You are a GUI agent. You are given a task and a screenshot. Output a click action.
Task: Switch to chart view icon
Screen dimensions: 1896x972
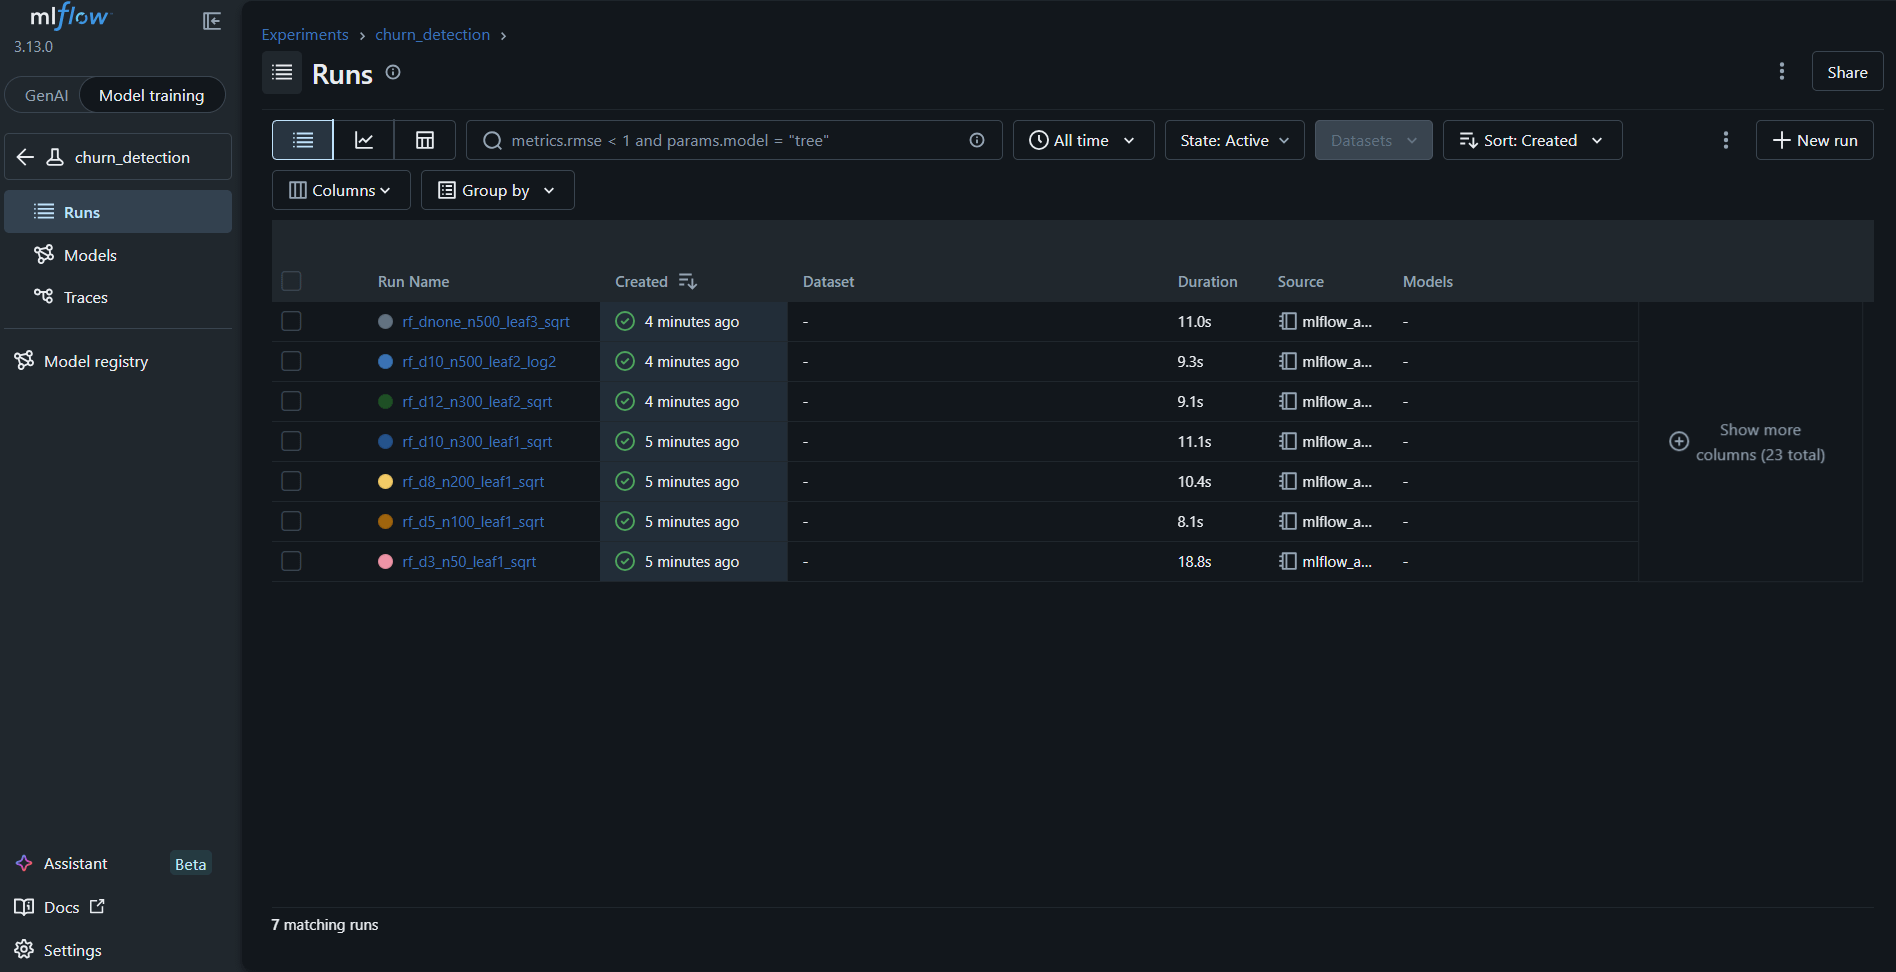[x=364, y=140]
